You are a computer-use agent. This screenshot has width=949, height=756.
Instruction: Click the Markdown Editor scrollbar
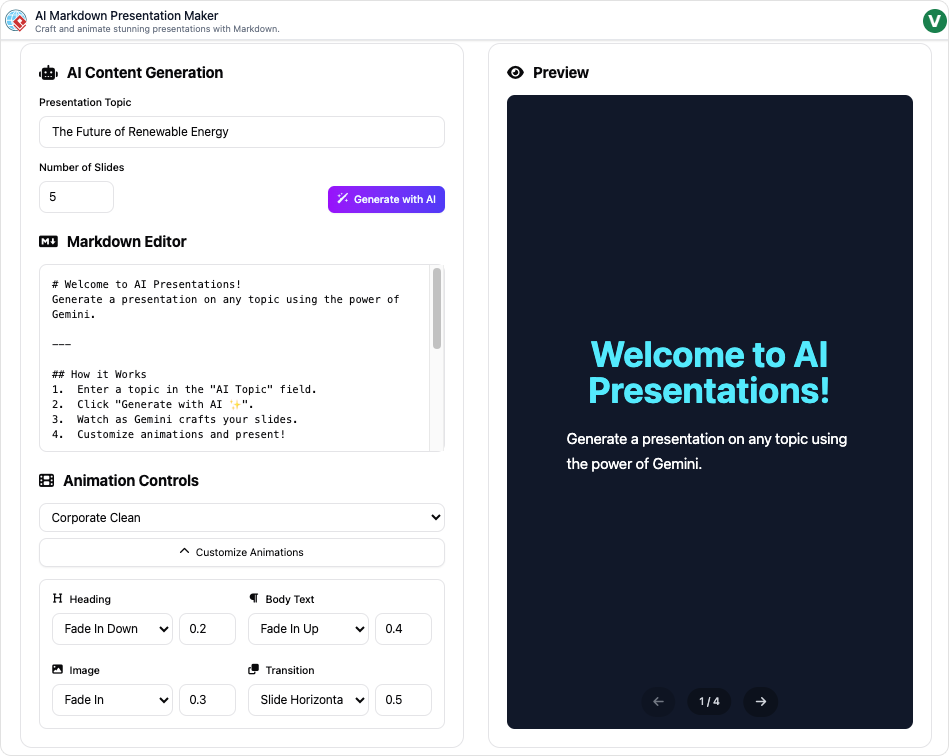(436, 310)
